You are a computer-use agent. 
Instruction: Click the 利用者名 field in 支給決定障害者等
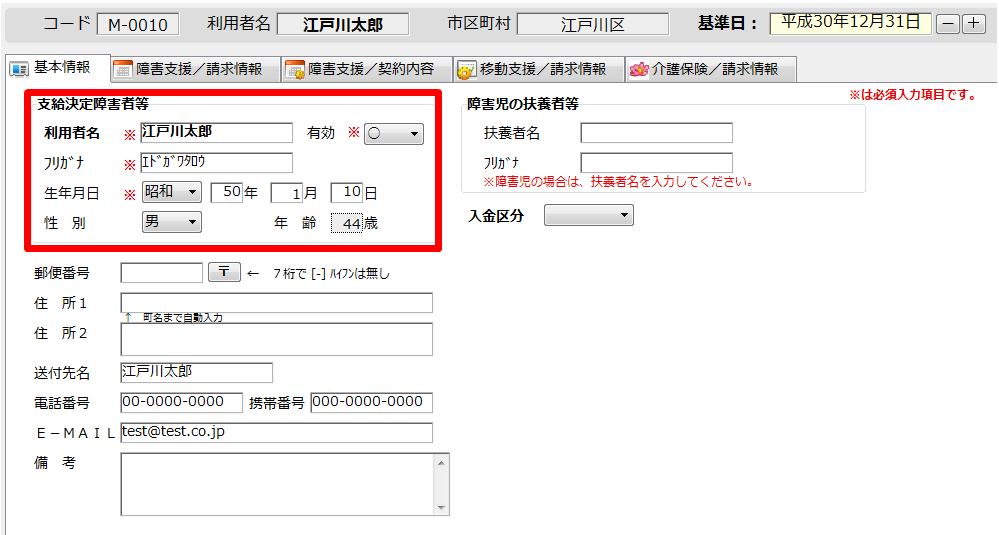coord(216,132)
